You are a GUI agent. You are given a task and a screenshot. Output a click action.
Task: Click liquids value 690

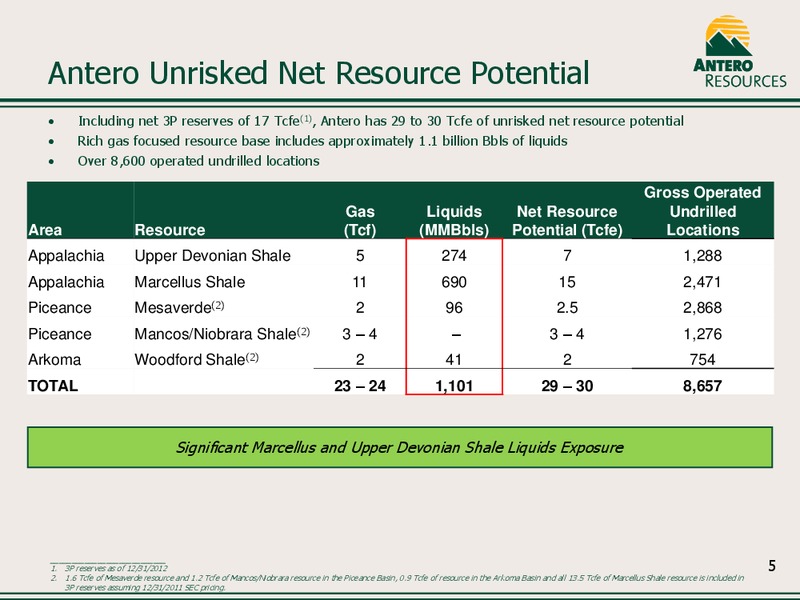tap(454, 282)
